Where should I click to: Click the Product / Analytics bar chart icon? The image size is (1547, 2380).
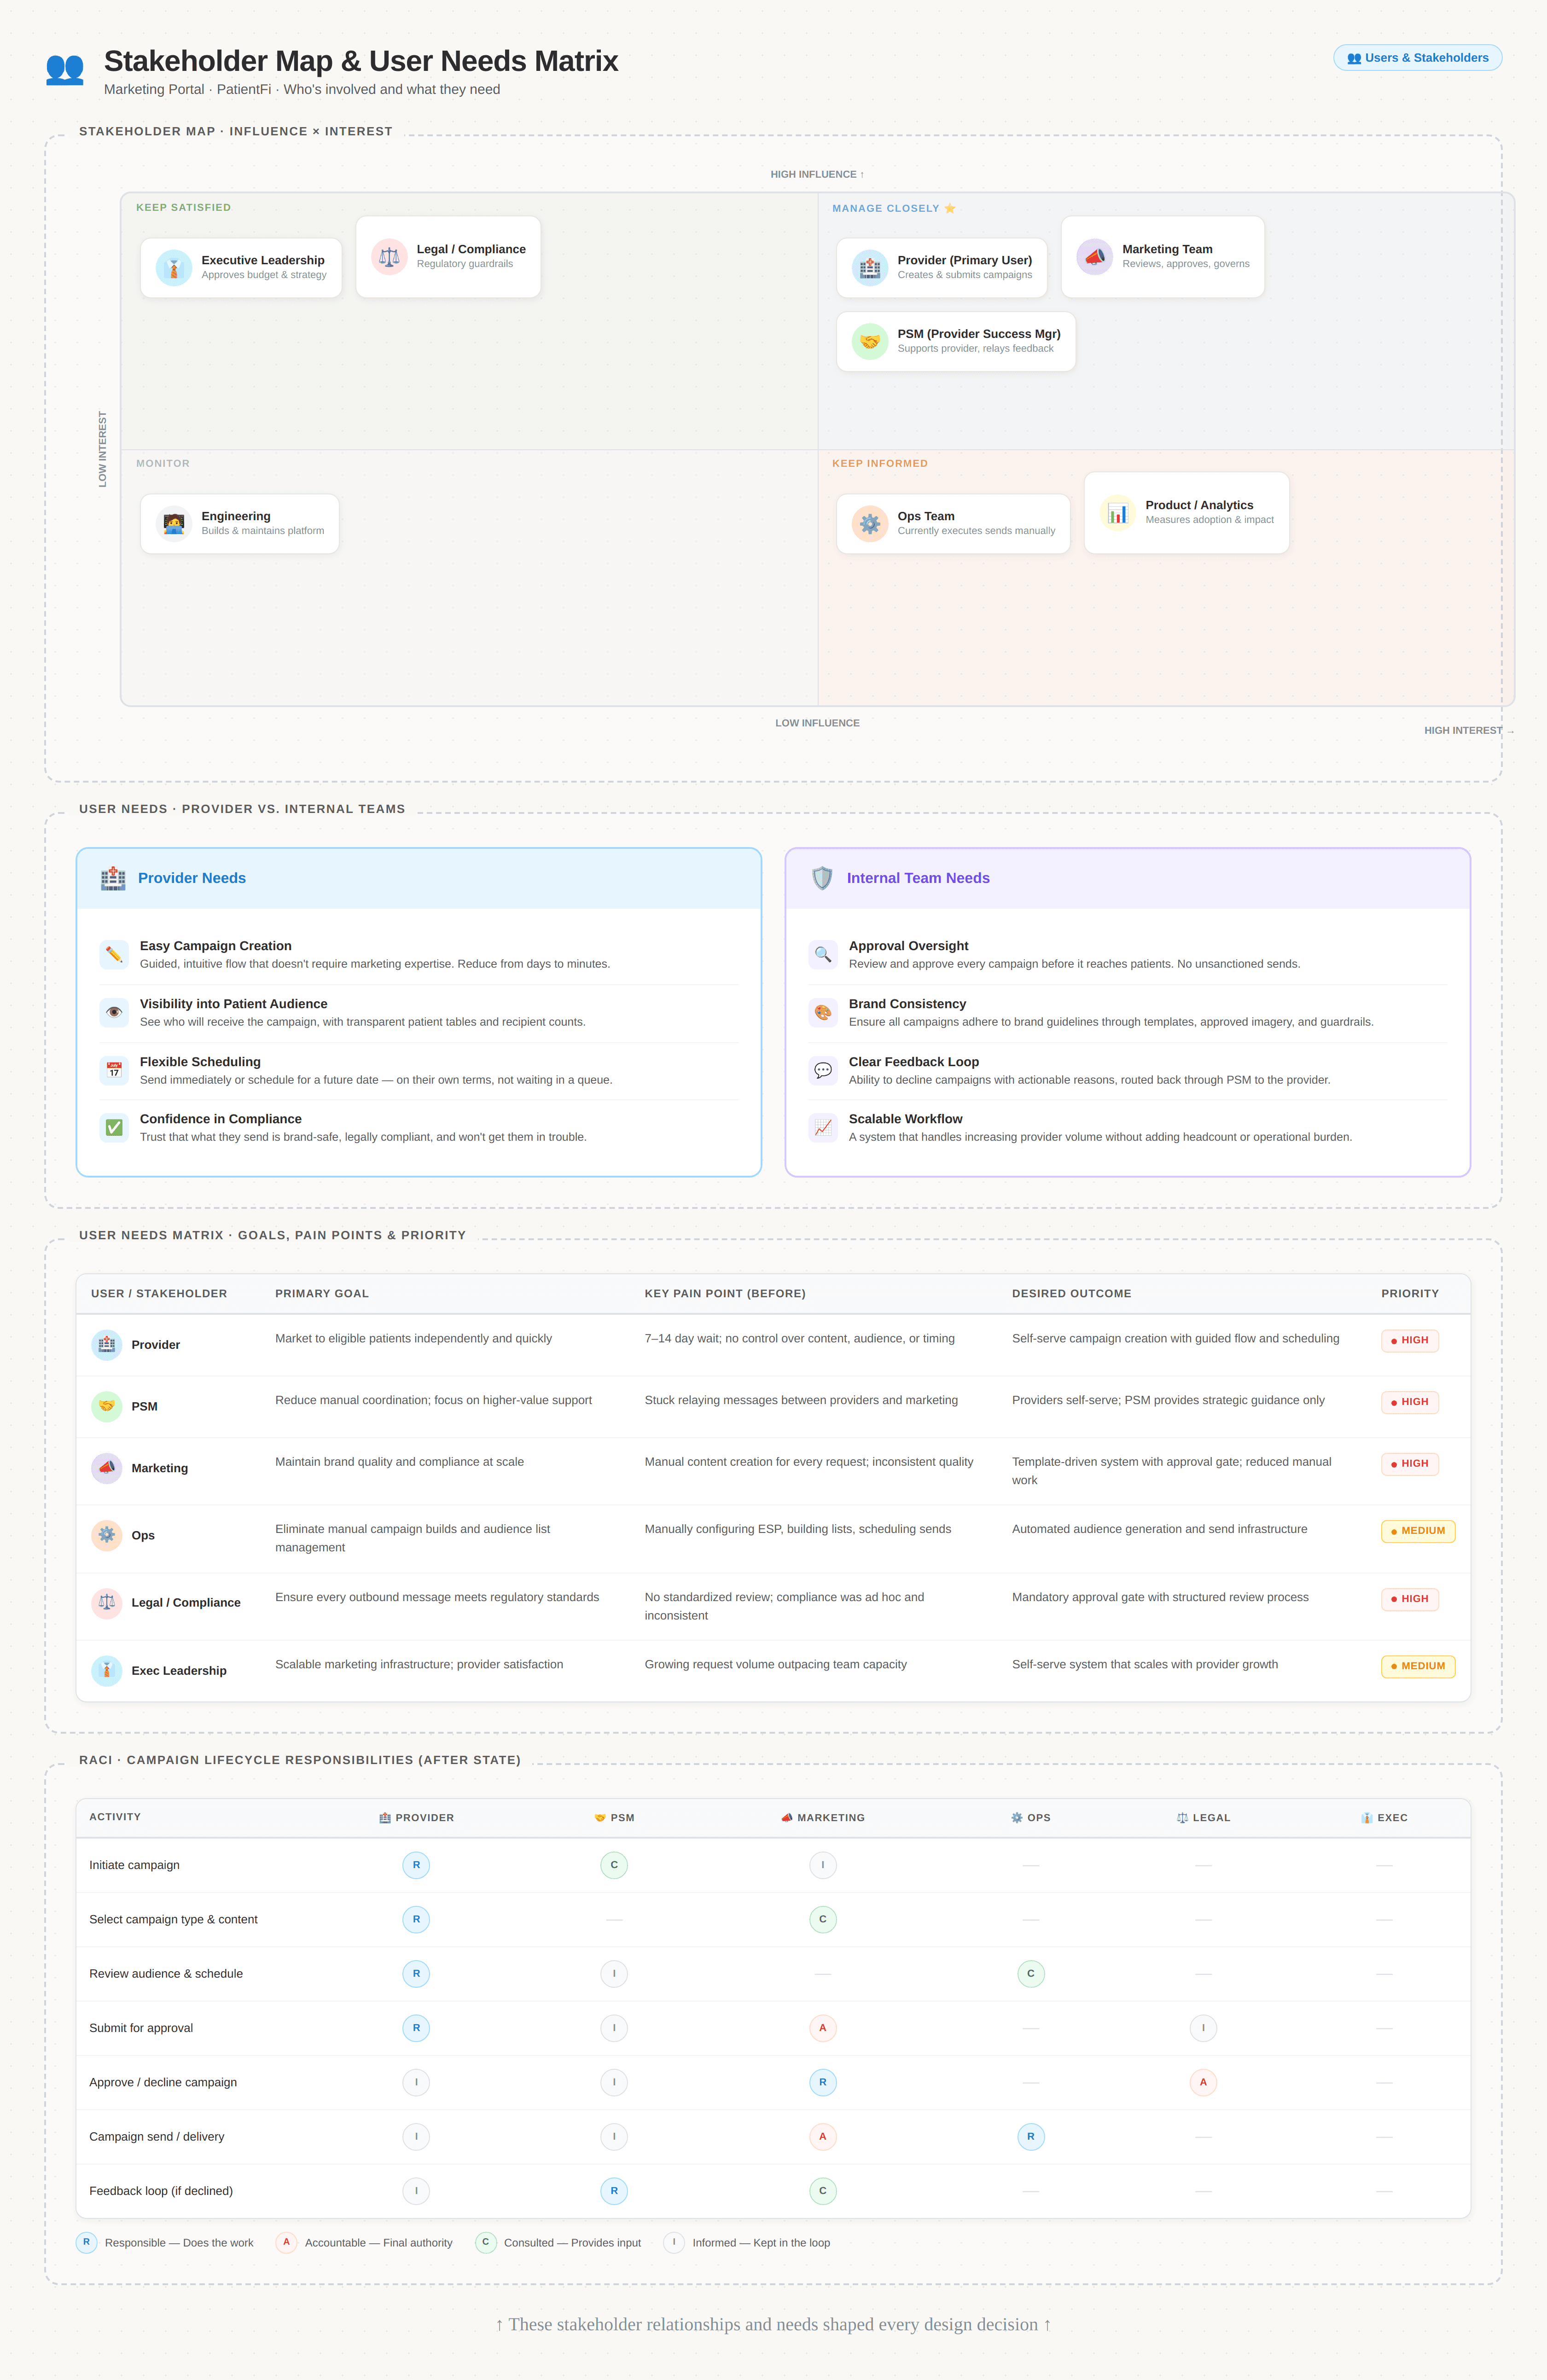[x=1117, y=513]
